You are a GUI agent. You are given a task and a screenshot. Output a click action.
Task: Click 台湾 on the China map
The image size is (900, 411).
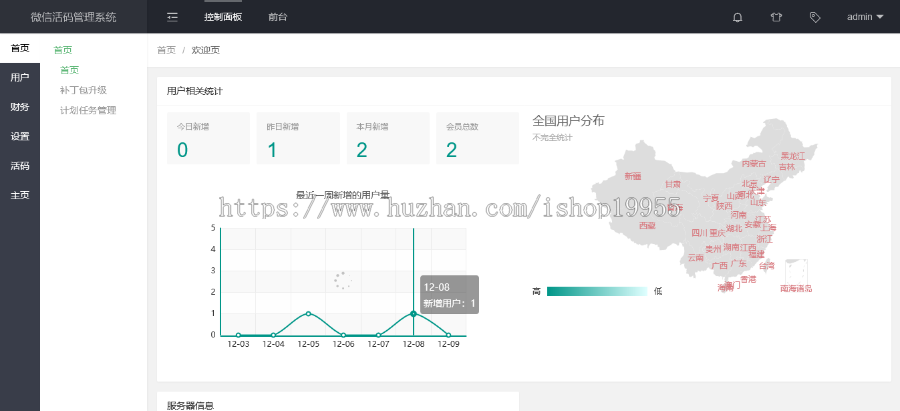tap(767, 266)
